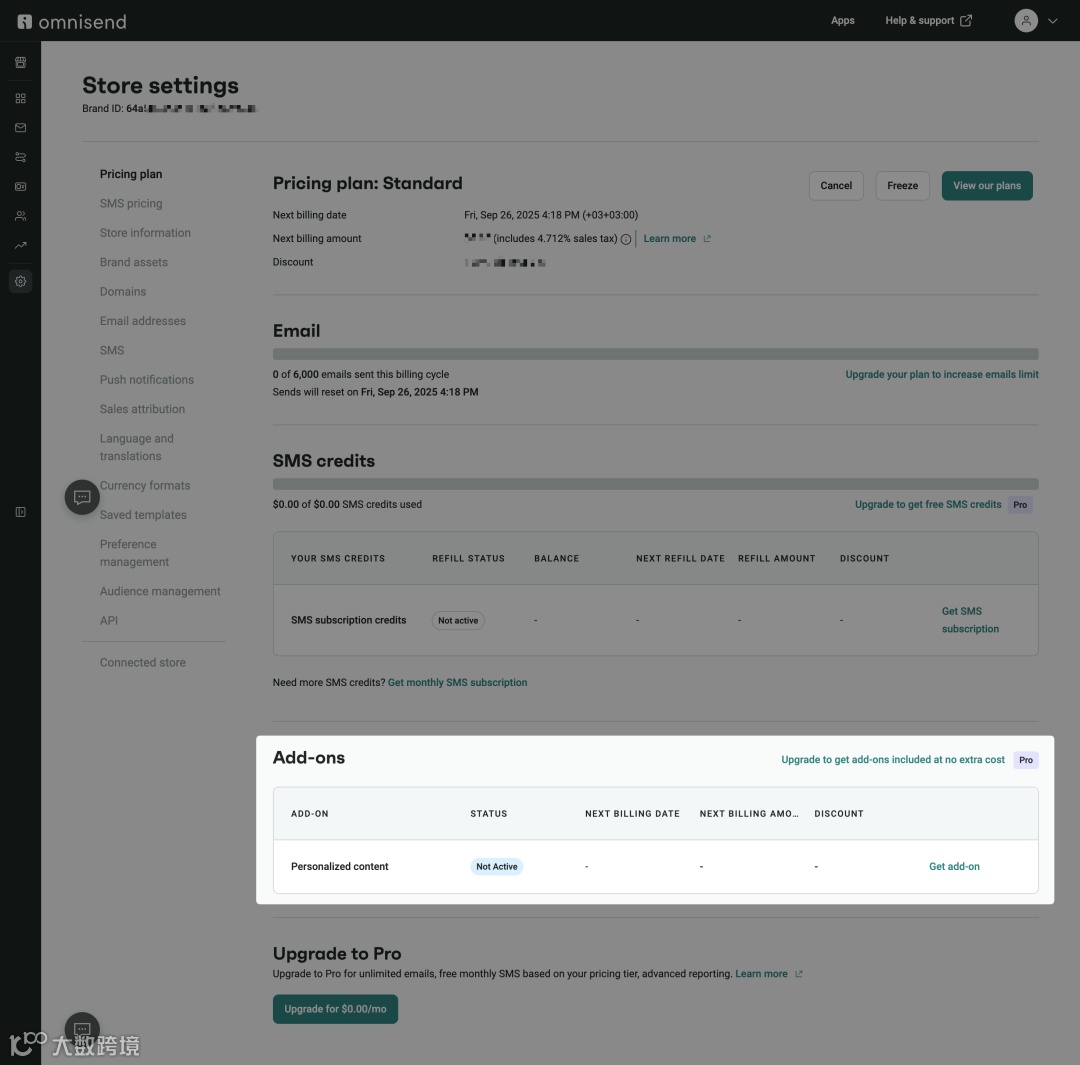Image resolution: width=1080 pixels, height=1065 pixels.
Task: Click the Not Active add-on status badge
Action: point(497,867)
